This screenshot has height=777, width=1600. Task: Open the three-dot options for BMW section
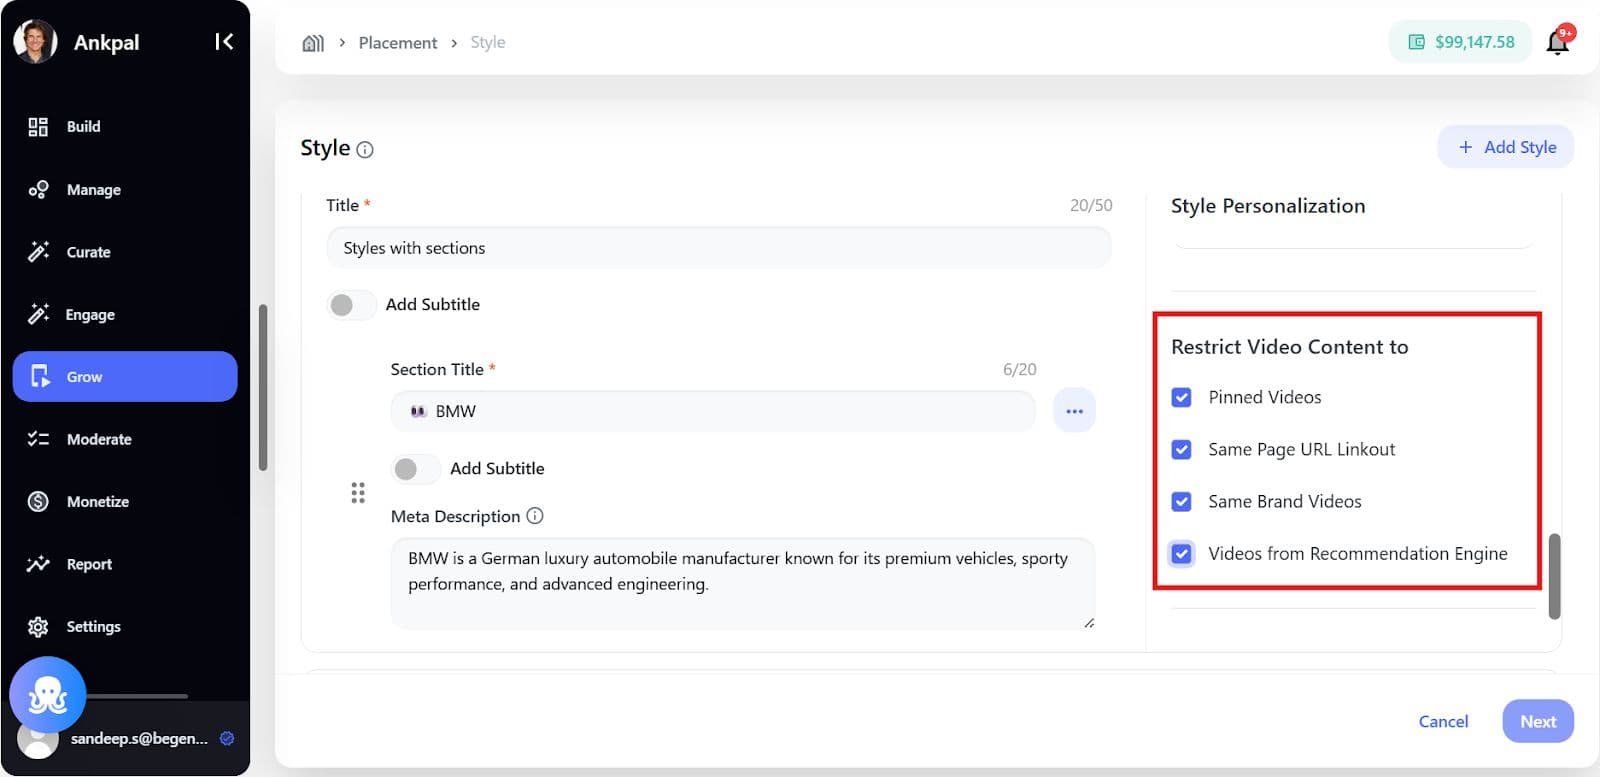[x=1074, y=411]
